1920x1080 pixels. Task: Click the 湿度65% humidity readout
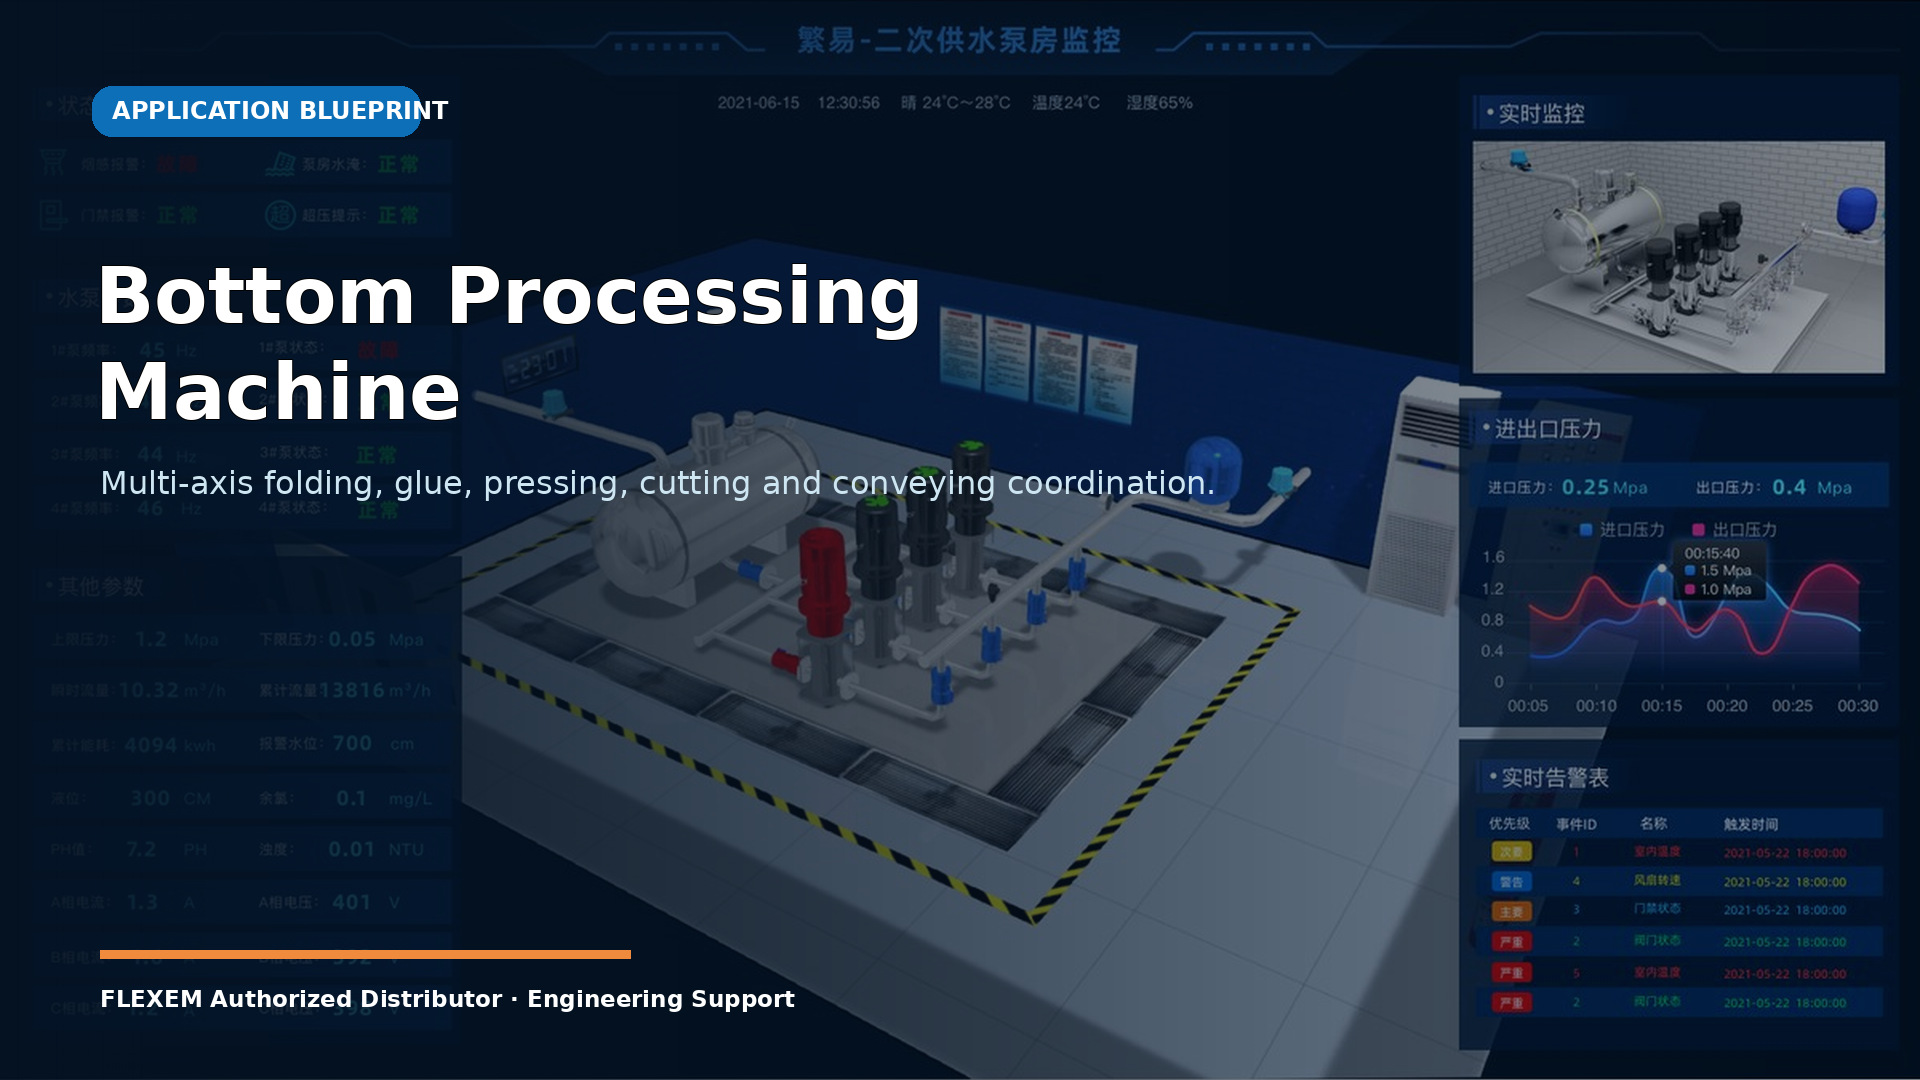(x=1159, y=103)
